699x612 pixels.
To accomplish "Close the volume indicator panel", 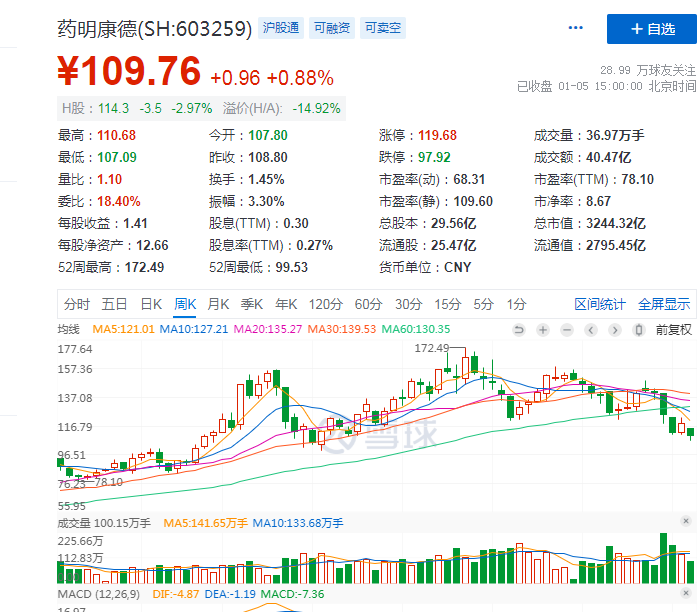I will tap(686, 521).
